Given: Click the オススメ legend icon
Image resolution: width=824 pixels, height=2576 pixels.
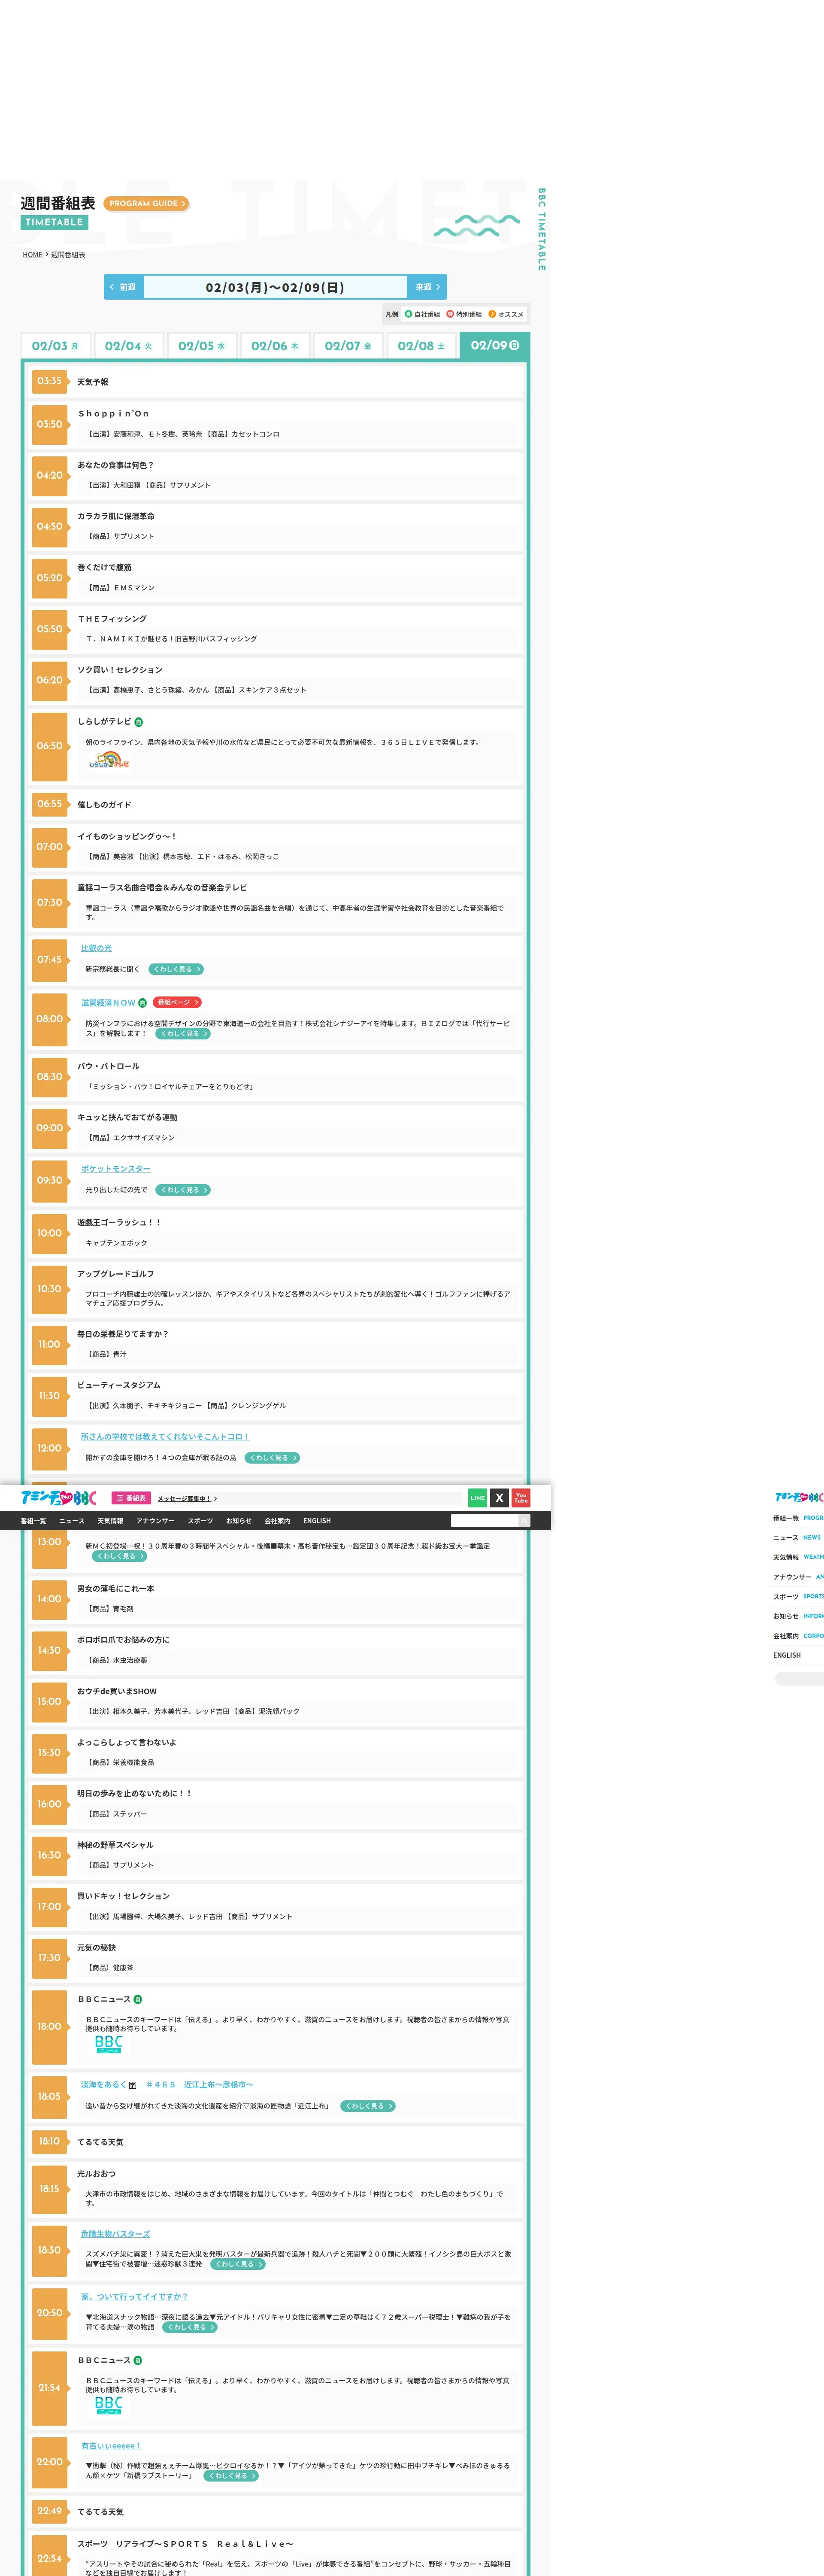Looking at the screenshot, I should pos(492,314).
